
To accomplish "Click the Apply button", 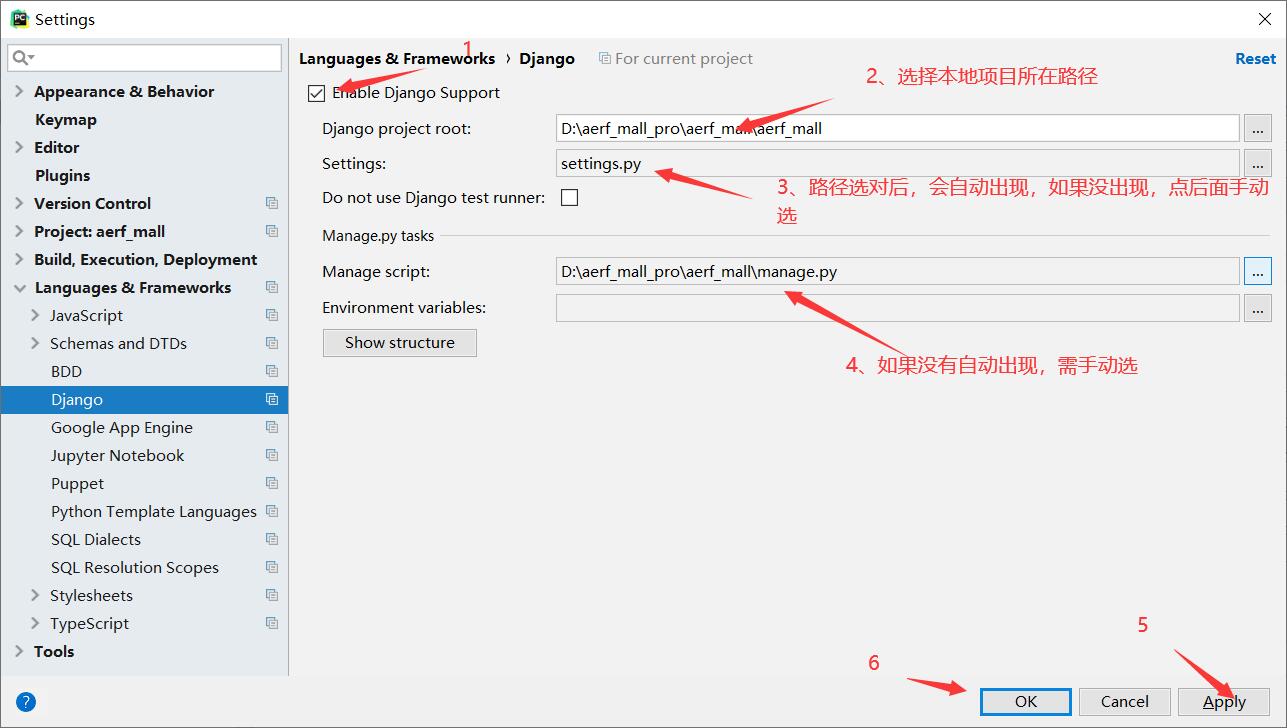I will [x=1224, y=701].
